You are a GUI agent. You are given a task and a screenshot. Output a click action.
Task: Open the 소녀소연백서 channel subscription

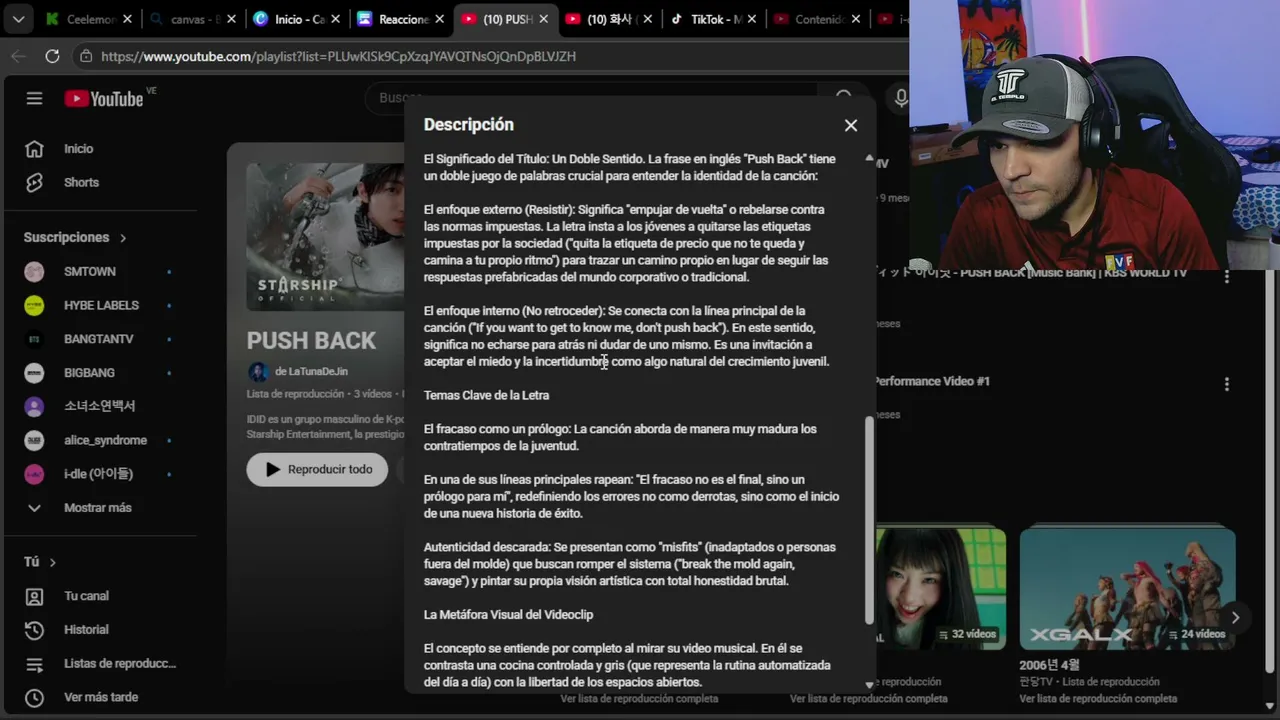(100, 406)
